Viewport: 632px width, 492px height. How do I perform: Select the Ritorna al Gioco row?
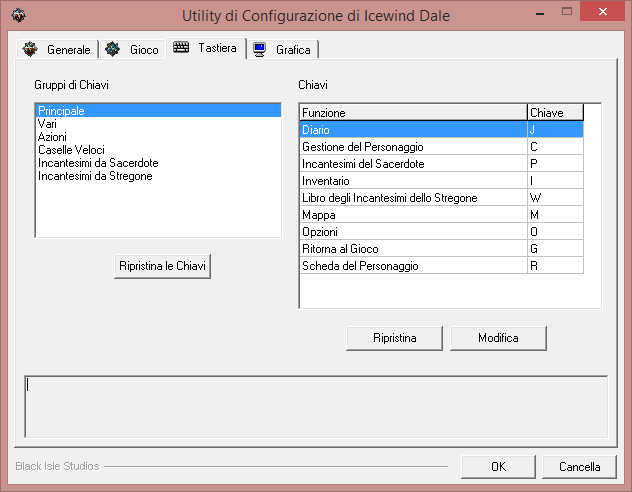click(441, 249)
